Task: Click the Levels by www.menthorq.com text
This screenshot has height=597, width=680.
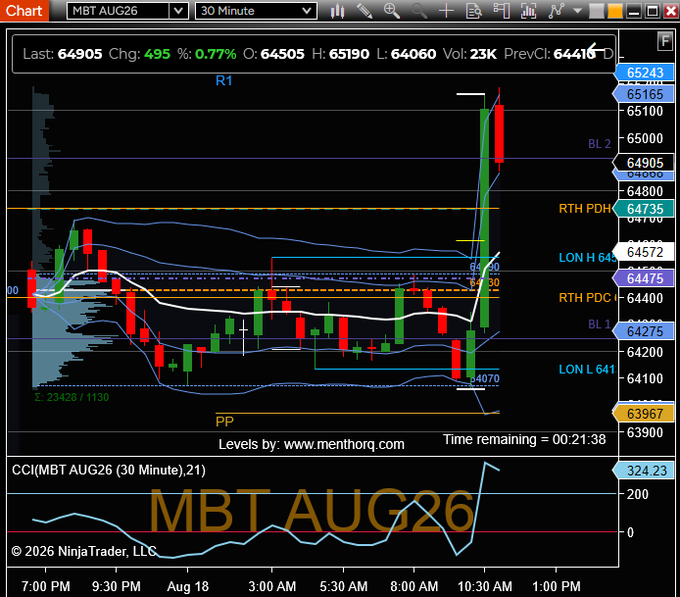Action: [311, 444]
